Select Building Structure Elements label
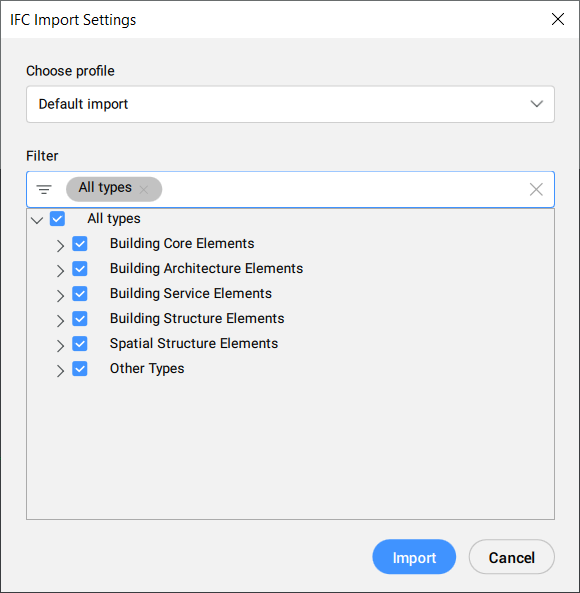 point(197,318)
